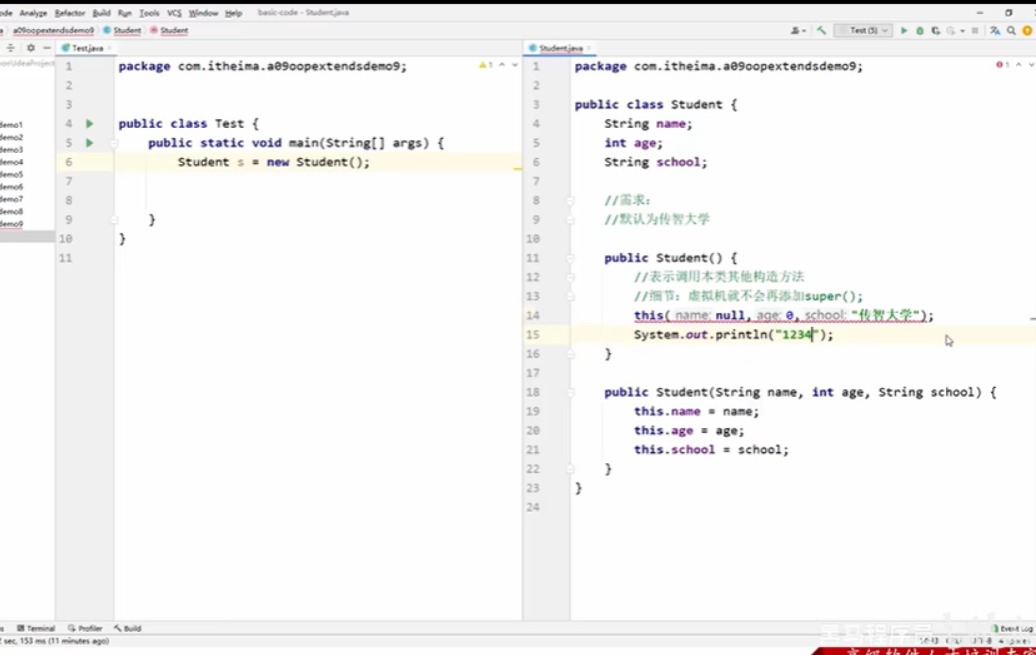
Task: Open the Test (5) run configuration dropdown
Action: pos(864,30)
